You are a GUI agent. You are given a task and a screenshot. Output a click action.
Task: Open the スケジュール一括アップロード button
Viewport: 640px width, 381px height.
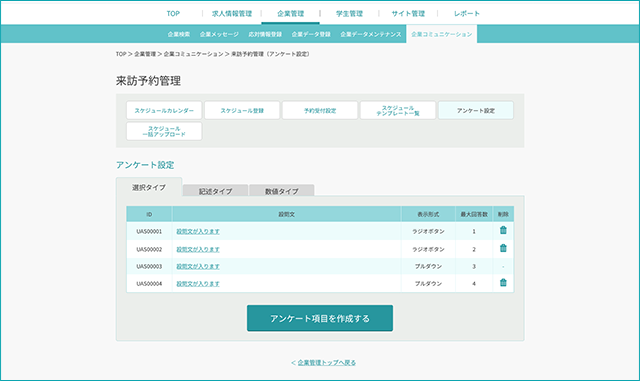164,131
